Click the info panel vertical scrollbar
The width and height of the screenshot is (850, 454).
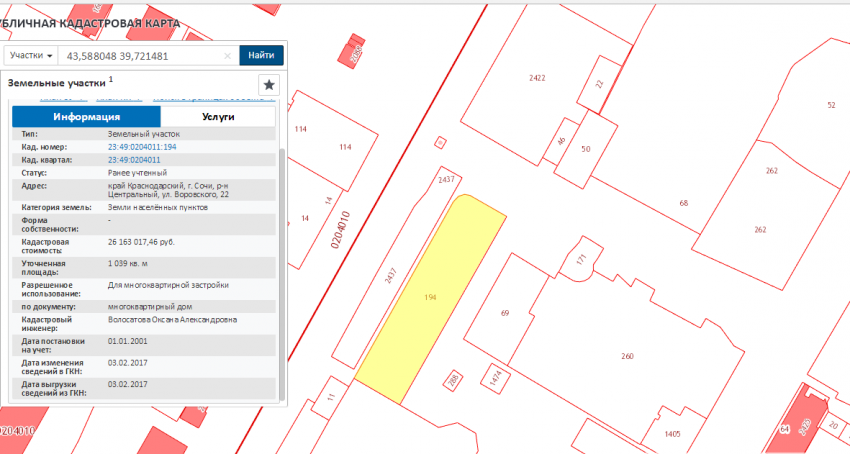tap(281, 270)
